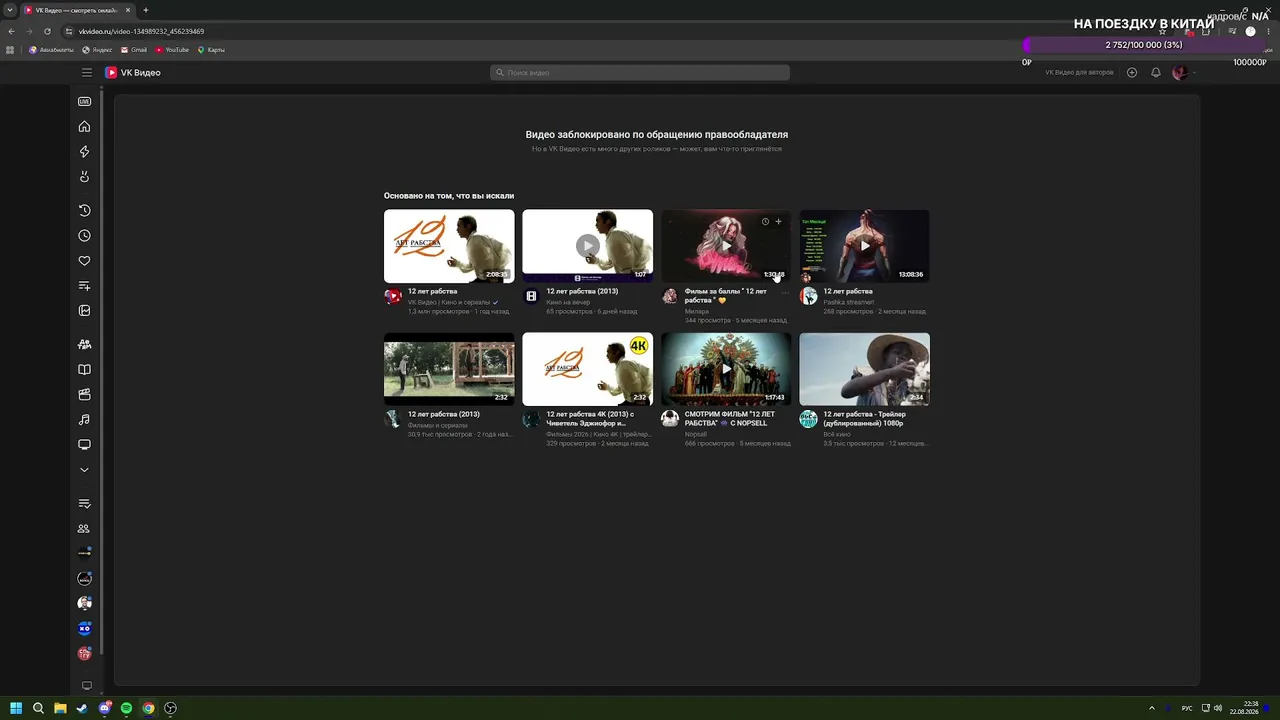This screenshot has height=720, width=1280.
Task: Open the Windows Start menu
Action: tap(16, 708)
